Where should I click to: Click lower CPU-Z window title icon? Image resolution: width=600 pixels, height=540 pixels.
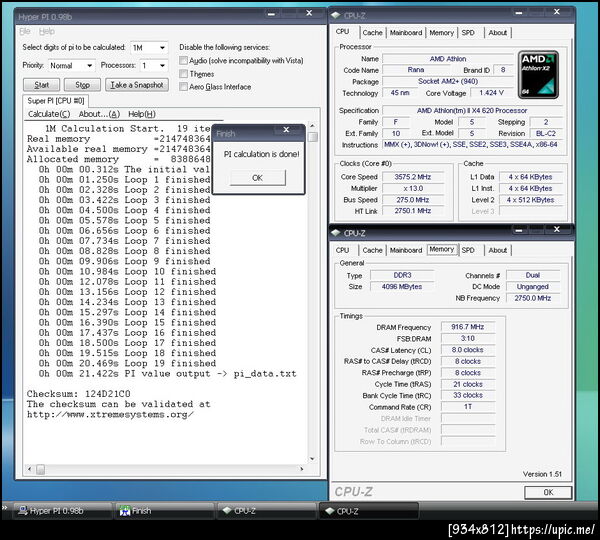[336, 233]
